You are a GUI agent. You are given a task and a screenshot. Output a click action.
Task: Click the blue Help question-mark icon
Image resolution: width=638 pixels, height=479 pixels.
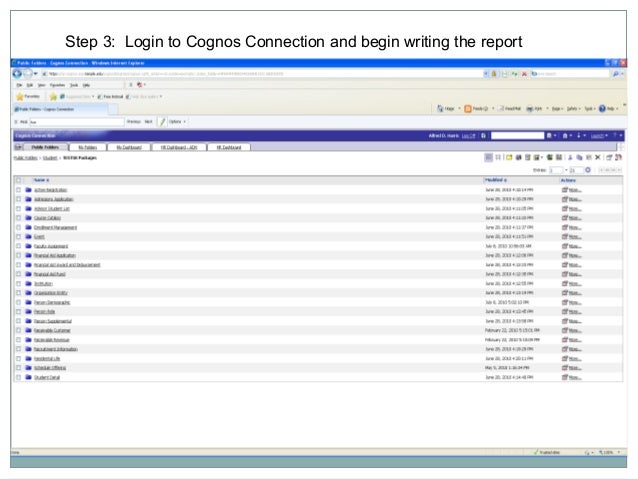(x=602, y=109)
